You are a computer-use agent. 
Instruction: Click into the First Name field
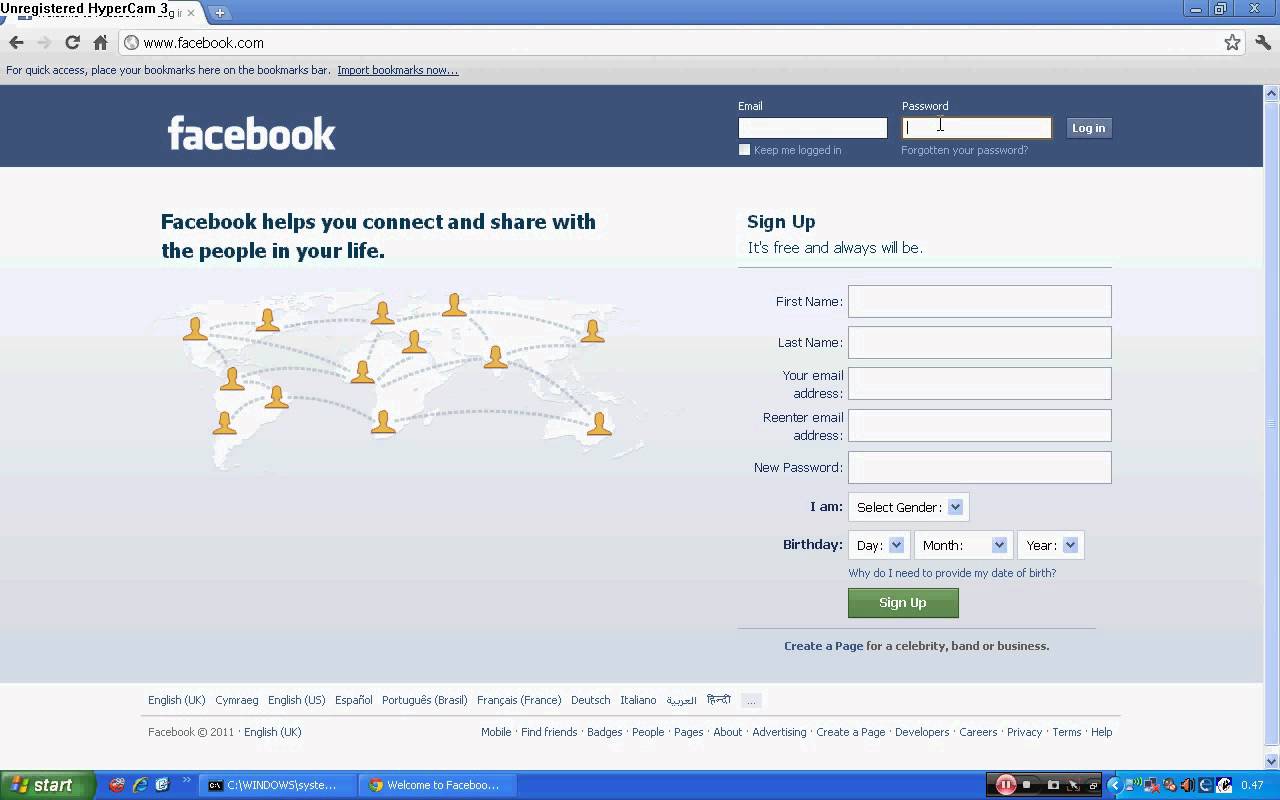pyautogui.click(x=979, y=301)
